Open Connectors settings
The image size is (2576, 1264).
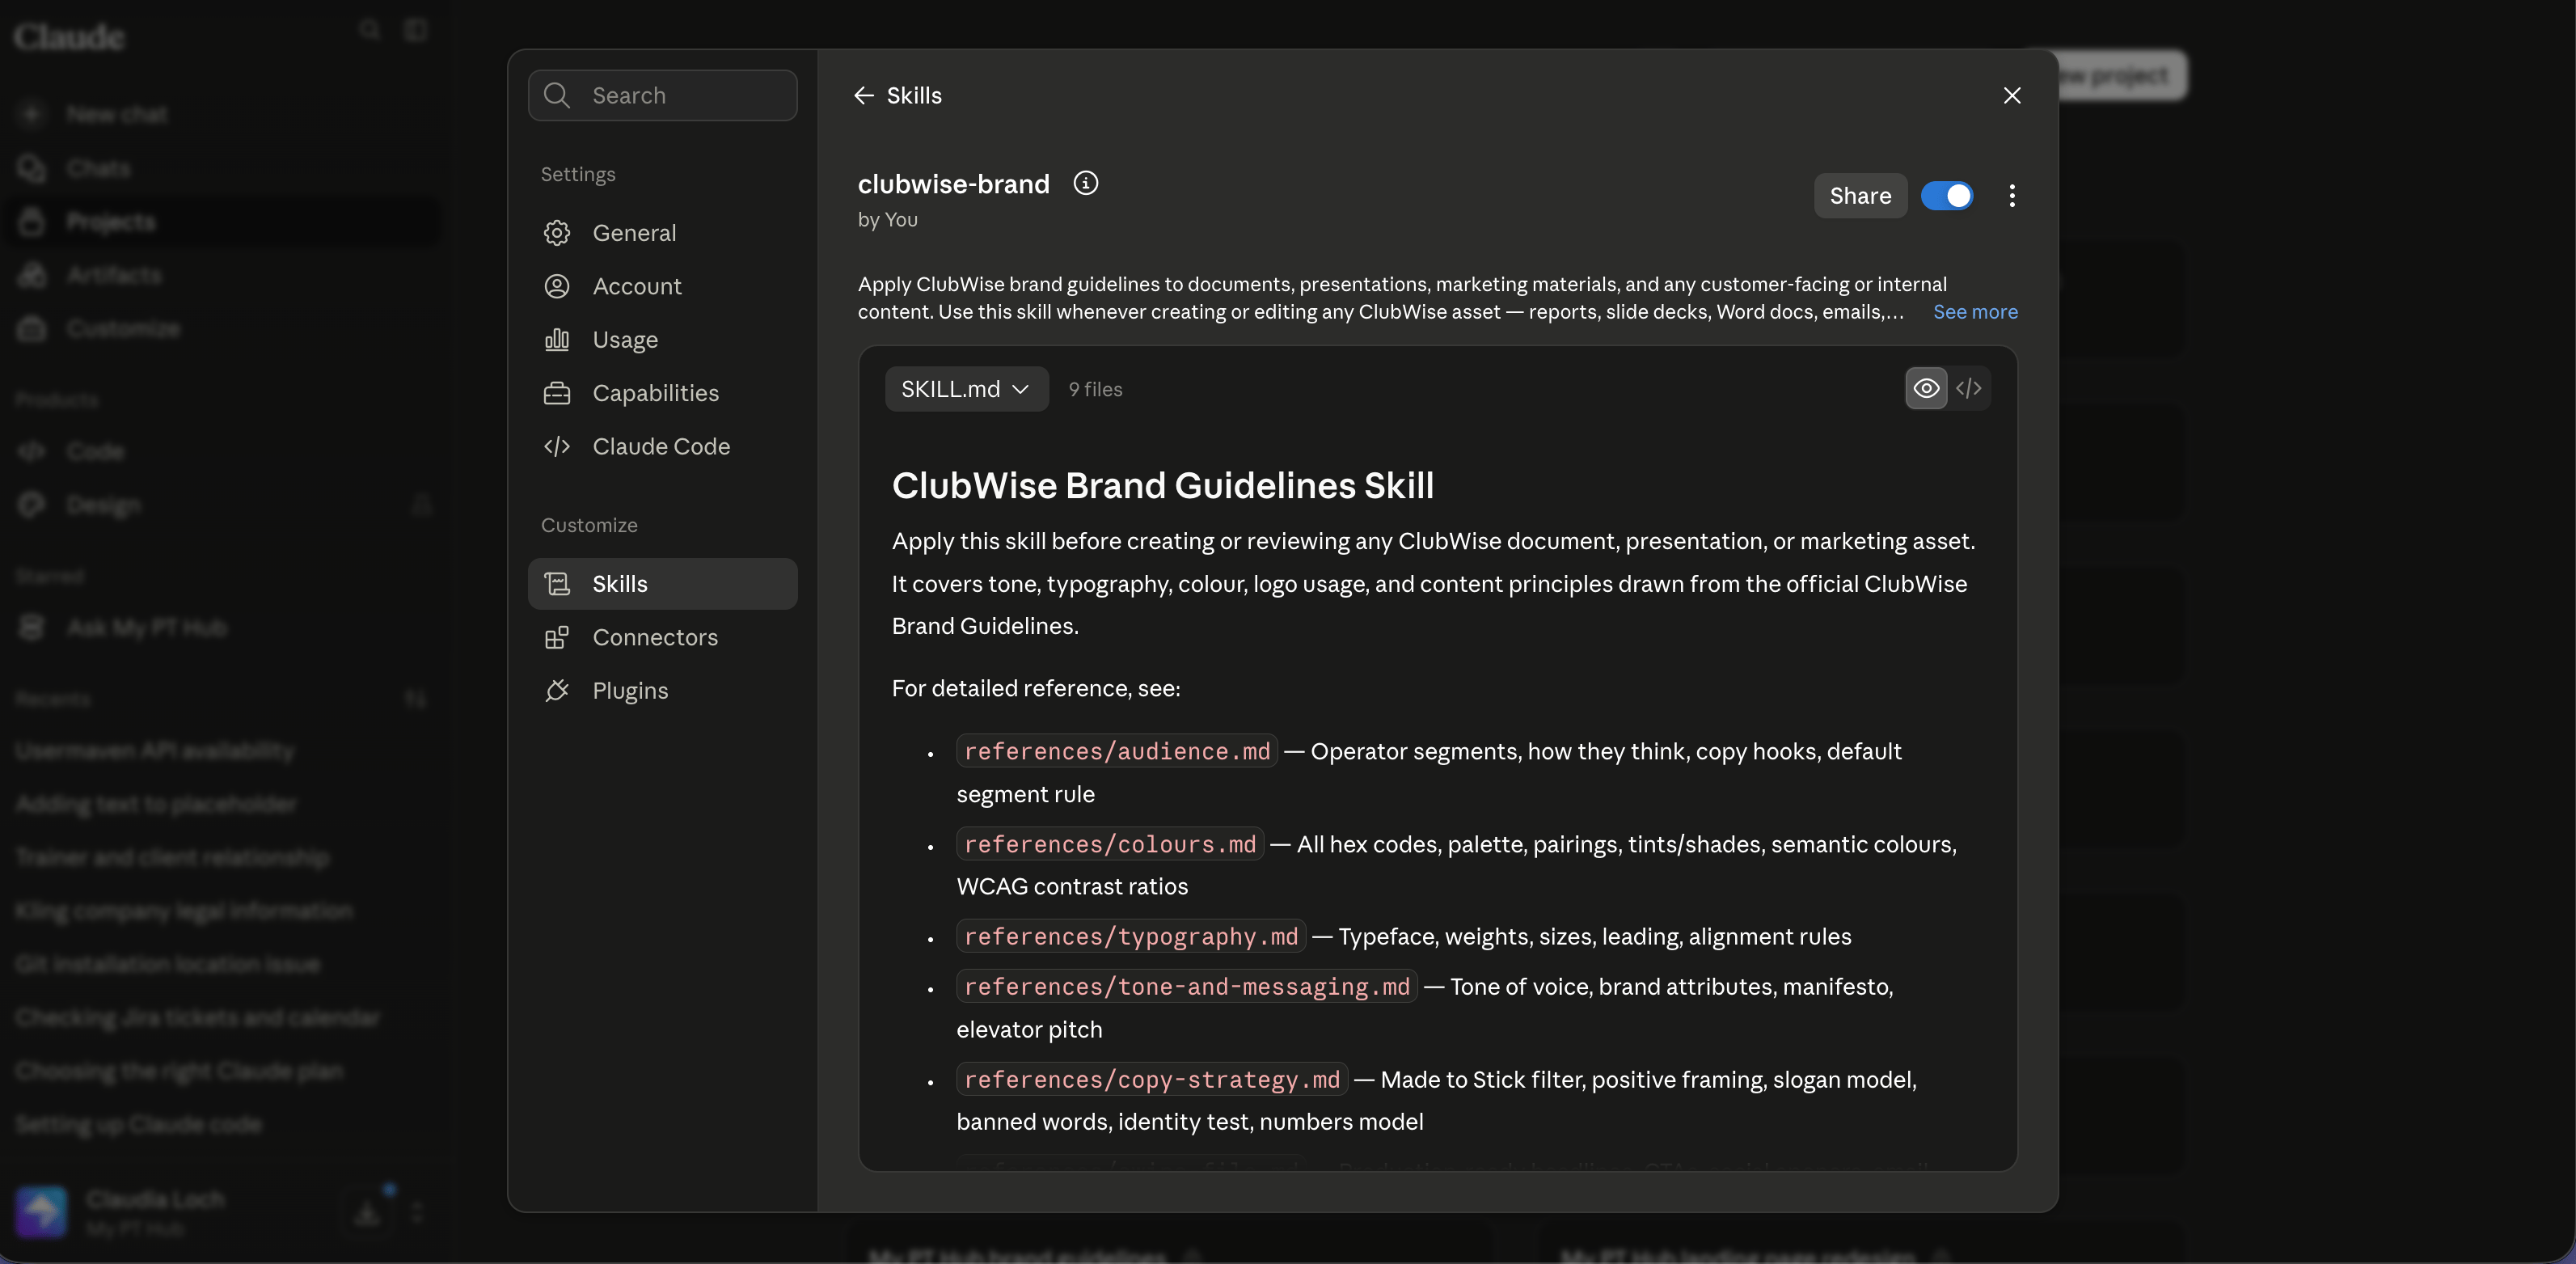[662, 637]
